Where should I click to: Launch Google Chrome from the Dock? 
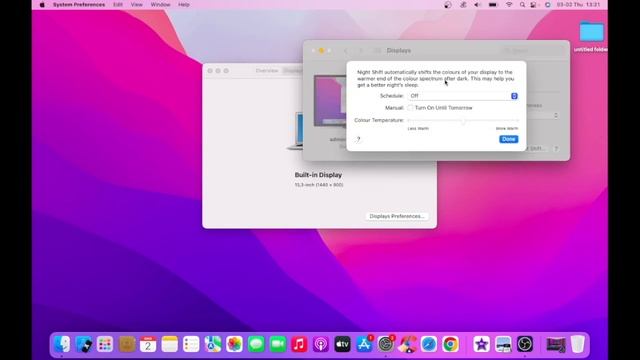click(450, 344)
